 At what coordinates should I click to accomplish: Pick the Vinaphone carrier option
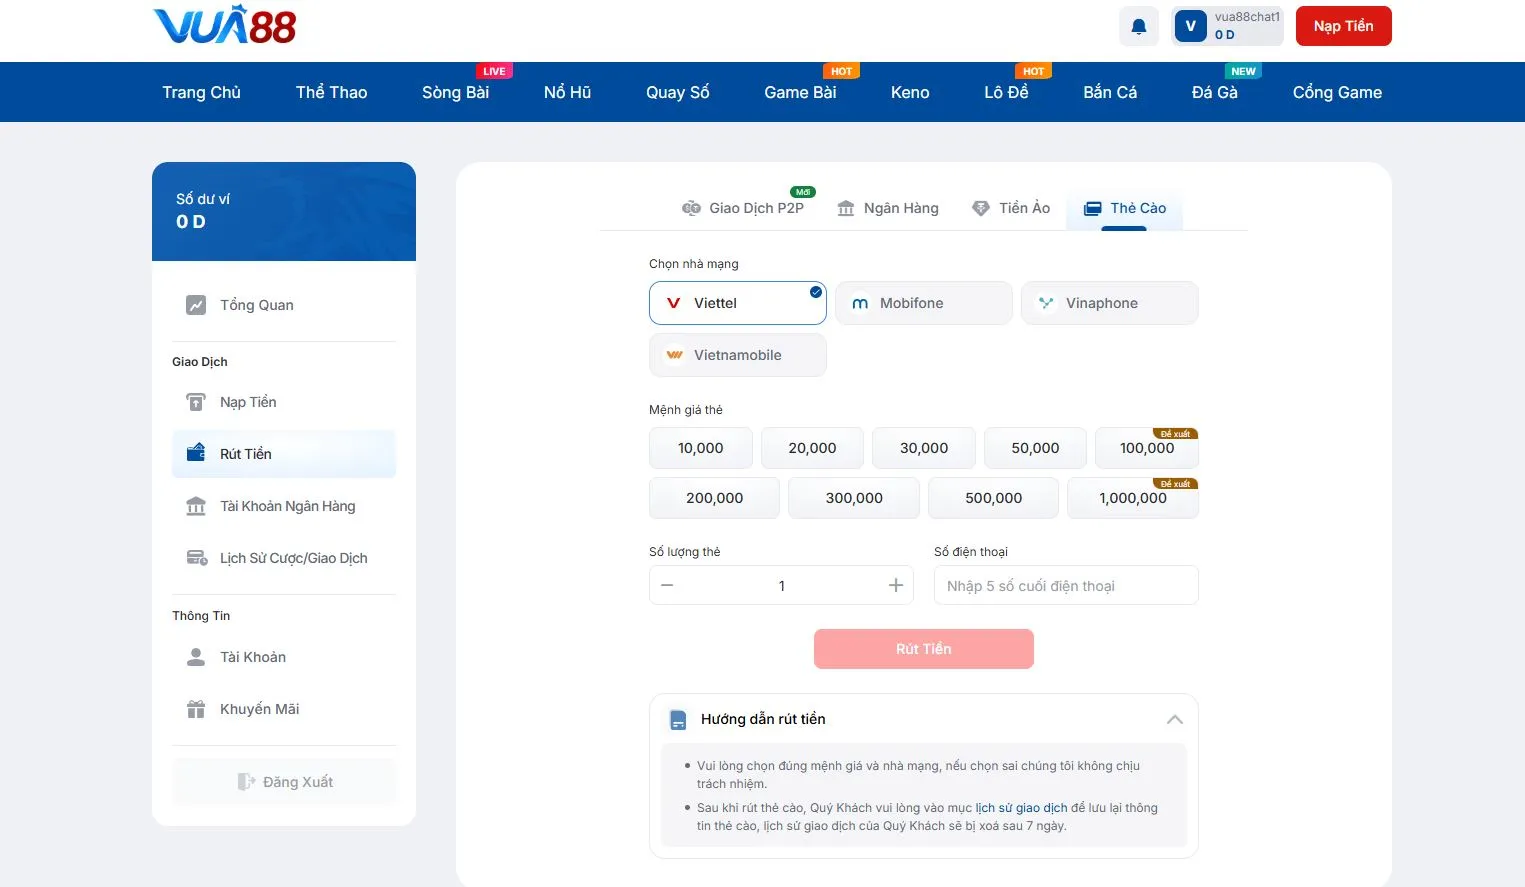pyautogui.click(x=1109, y=303)
